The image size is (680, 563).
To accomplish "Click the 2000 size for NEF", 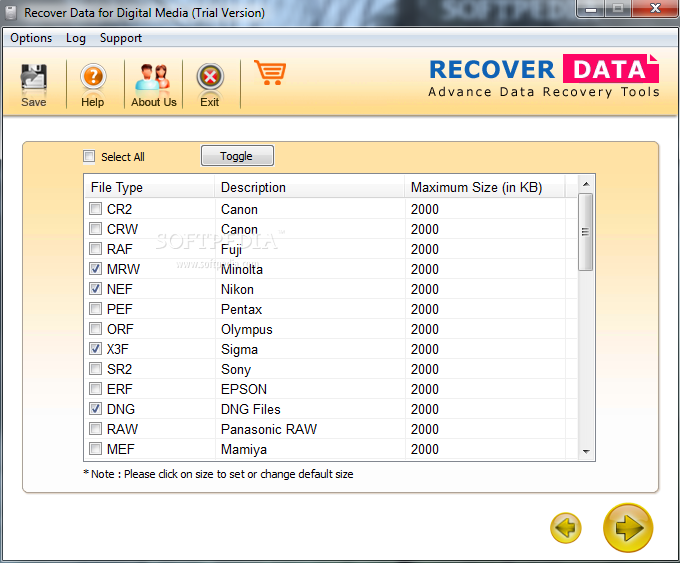I will click(x=425, y=289).
